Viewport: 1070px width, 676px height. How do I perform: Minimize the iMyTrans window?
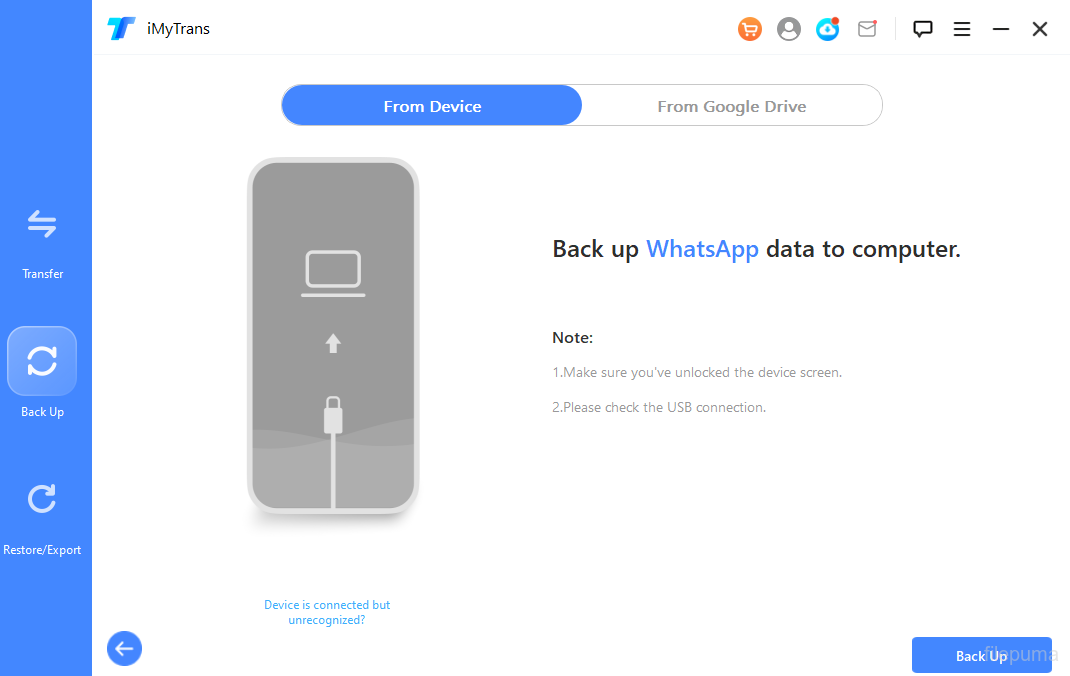coord(1001,30)
